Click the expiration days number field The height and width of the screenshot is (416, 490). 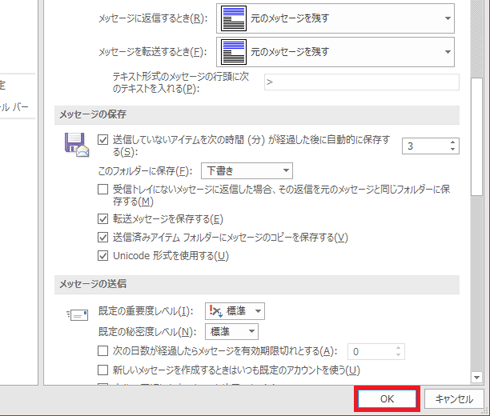(376, 352)
